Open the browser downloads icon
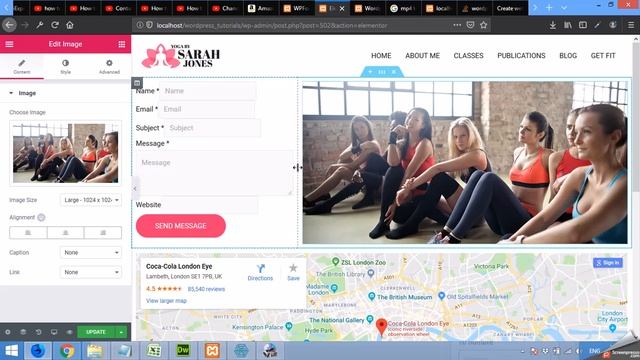 tap(553, 25)
